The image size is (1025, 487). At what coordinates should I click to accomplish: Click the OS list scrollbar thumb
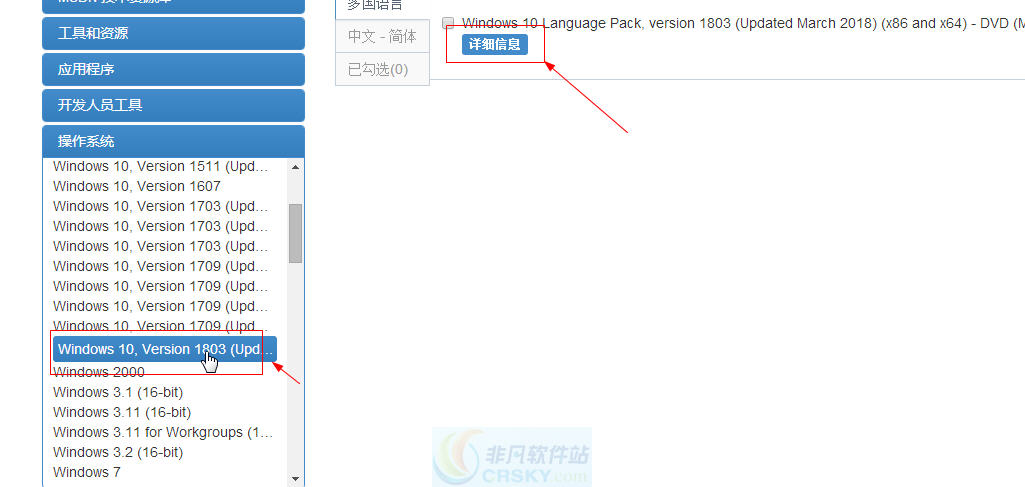(x=295, y=233)
